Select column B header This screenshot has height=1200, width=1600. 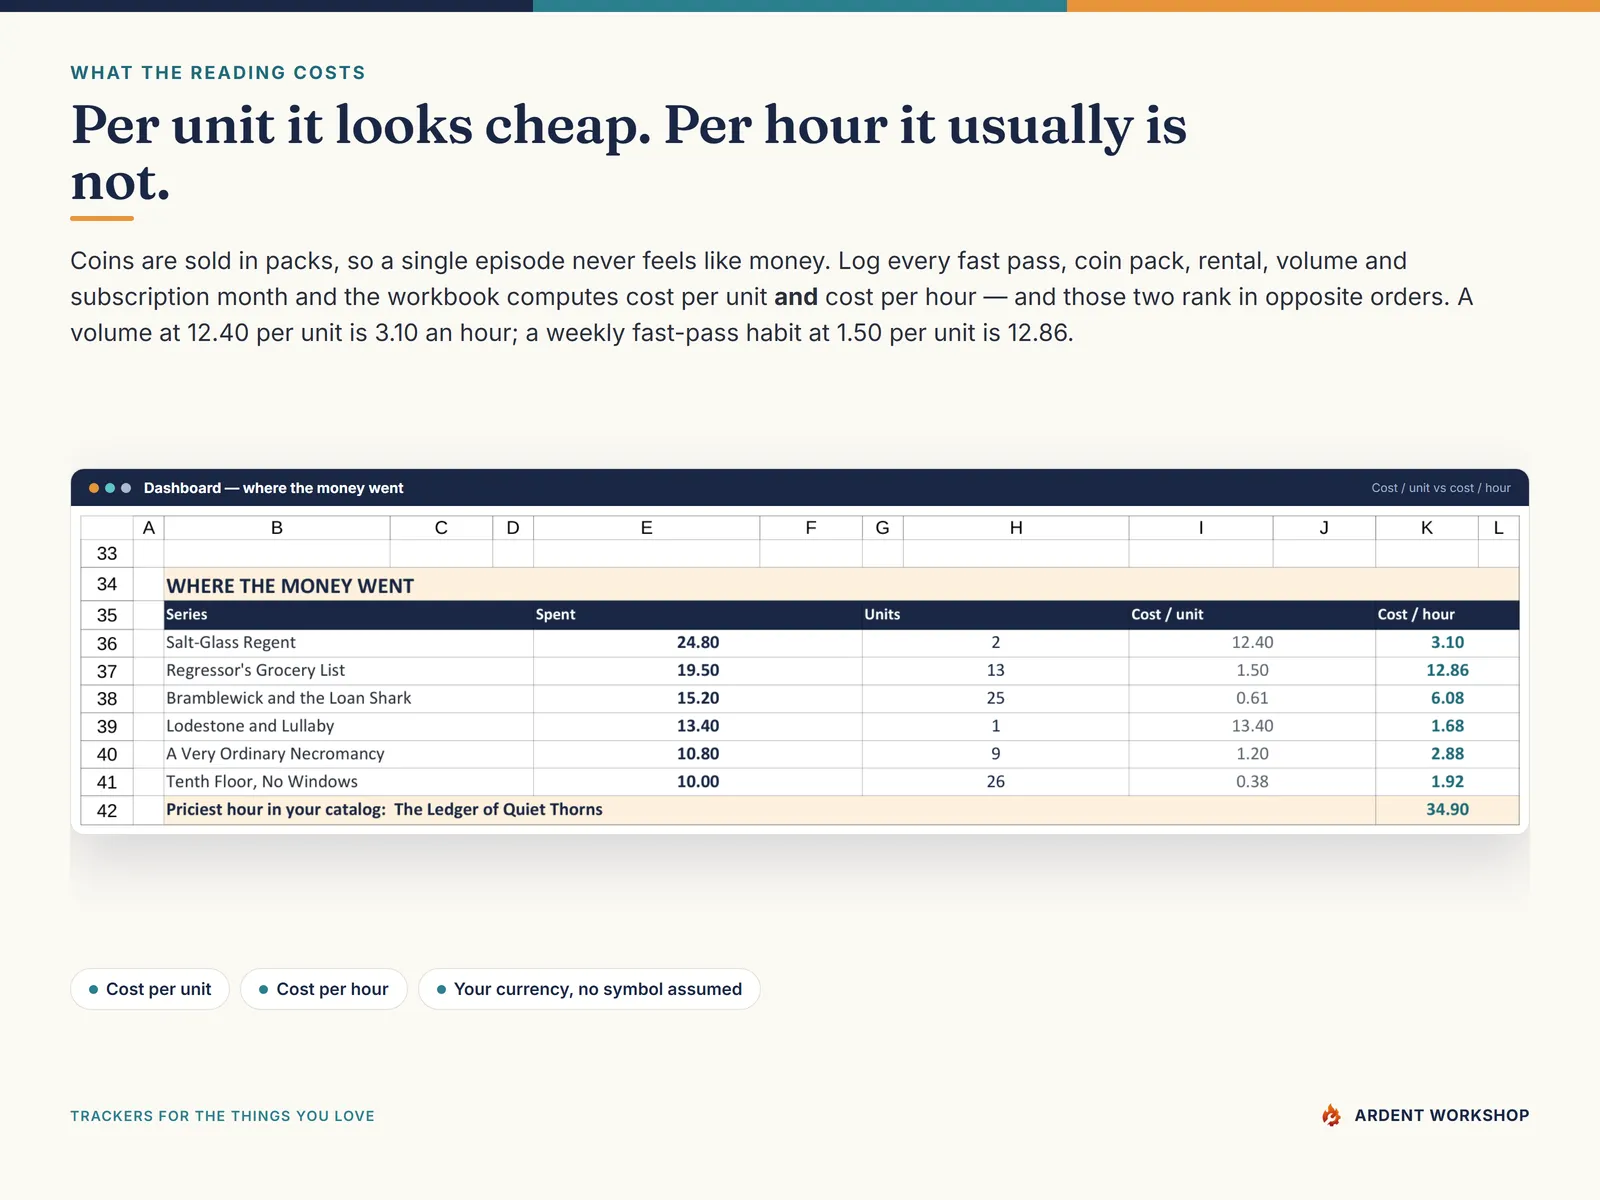tap(277, 528)
